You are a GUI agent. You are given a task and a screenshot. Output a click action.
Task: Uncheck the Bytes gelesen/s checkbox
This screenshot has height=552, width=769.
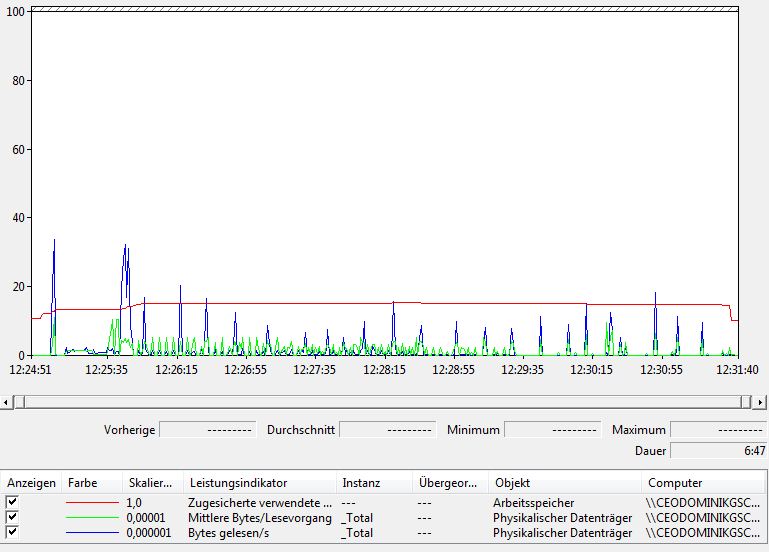coord(12,532)
